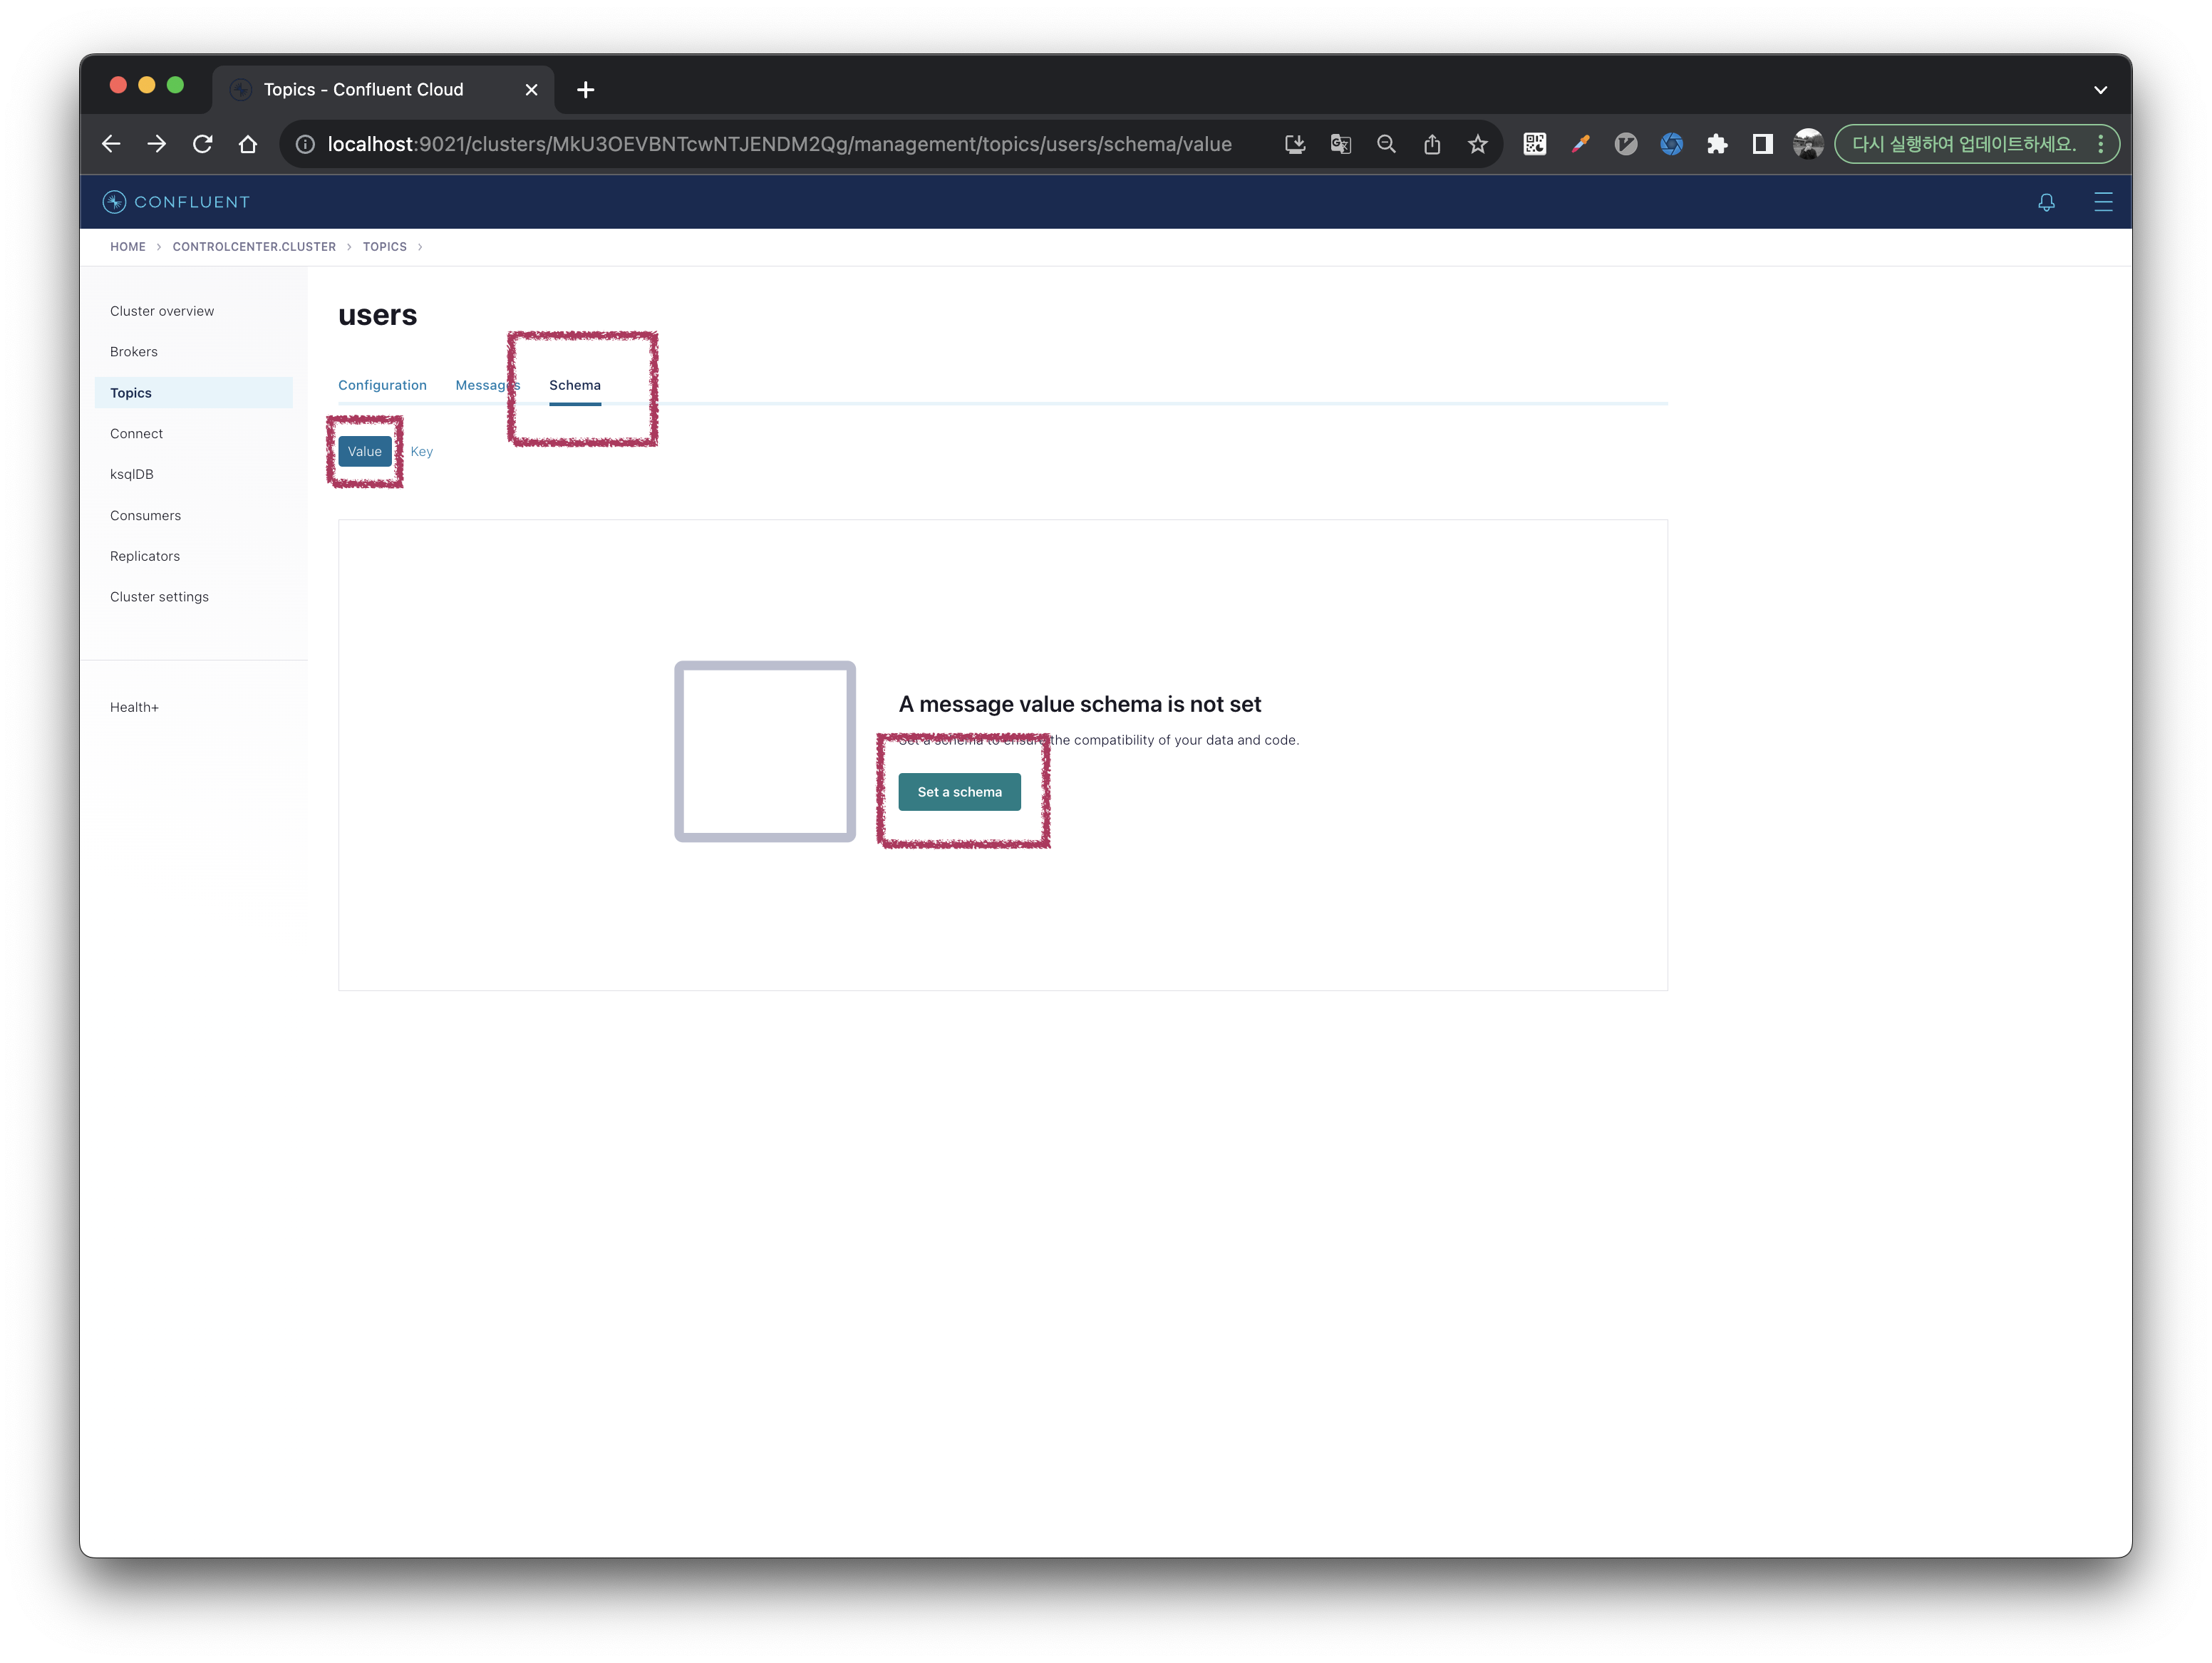Viewport: 2212px width, 1663px height.
Task: Click the Confluent logo
Action: pyautogui.click(x=176, y=202)
